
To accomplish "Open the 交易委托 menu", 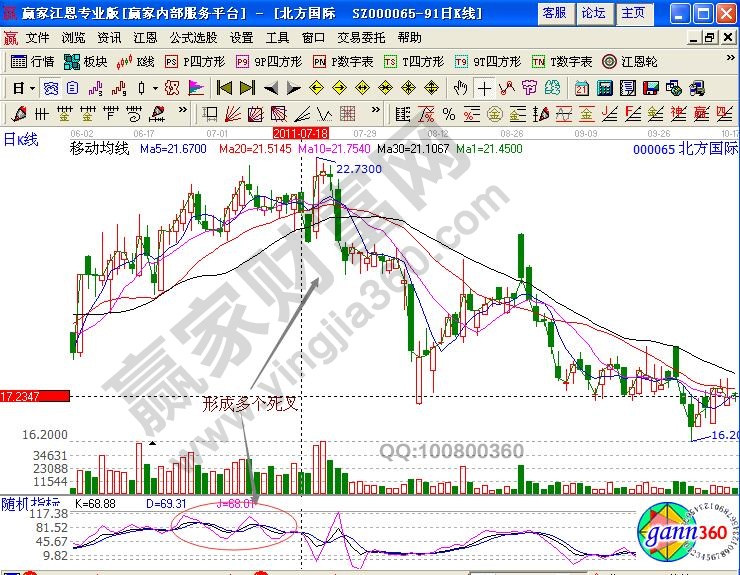I will point(362,37).
